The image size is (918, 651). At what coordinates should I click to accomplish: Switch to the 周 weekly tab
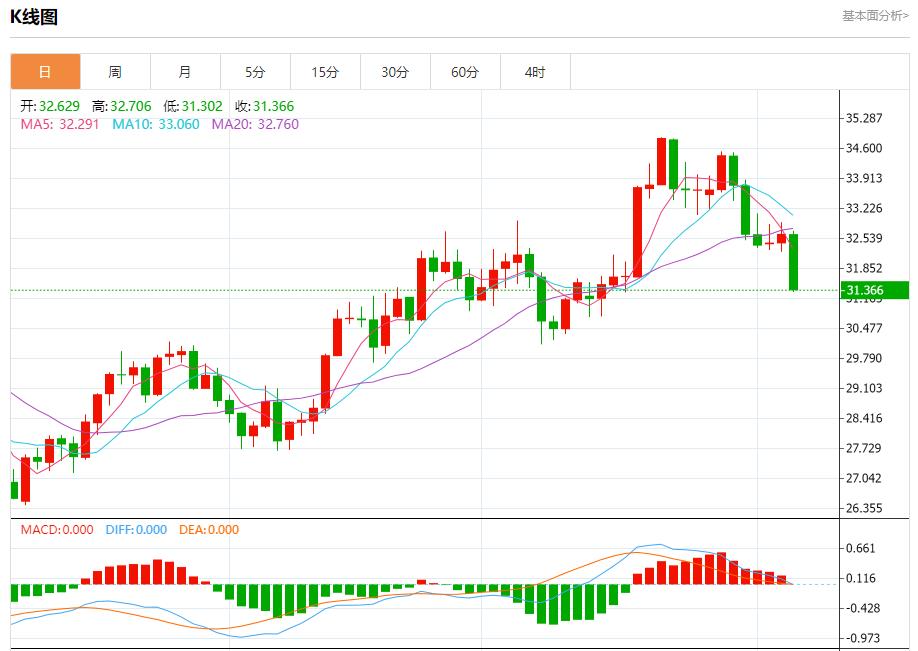point(115,72)
